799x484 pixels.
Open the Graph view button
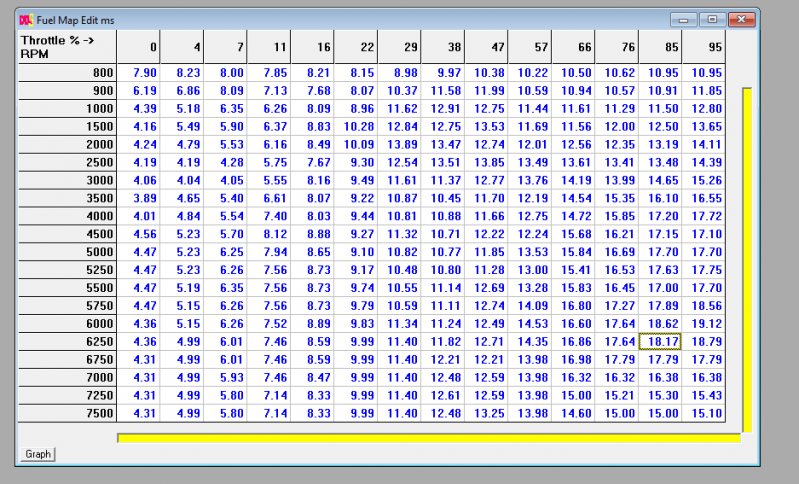(38, 454)
